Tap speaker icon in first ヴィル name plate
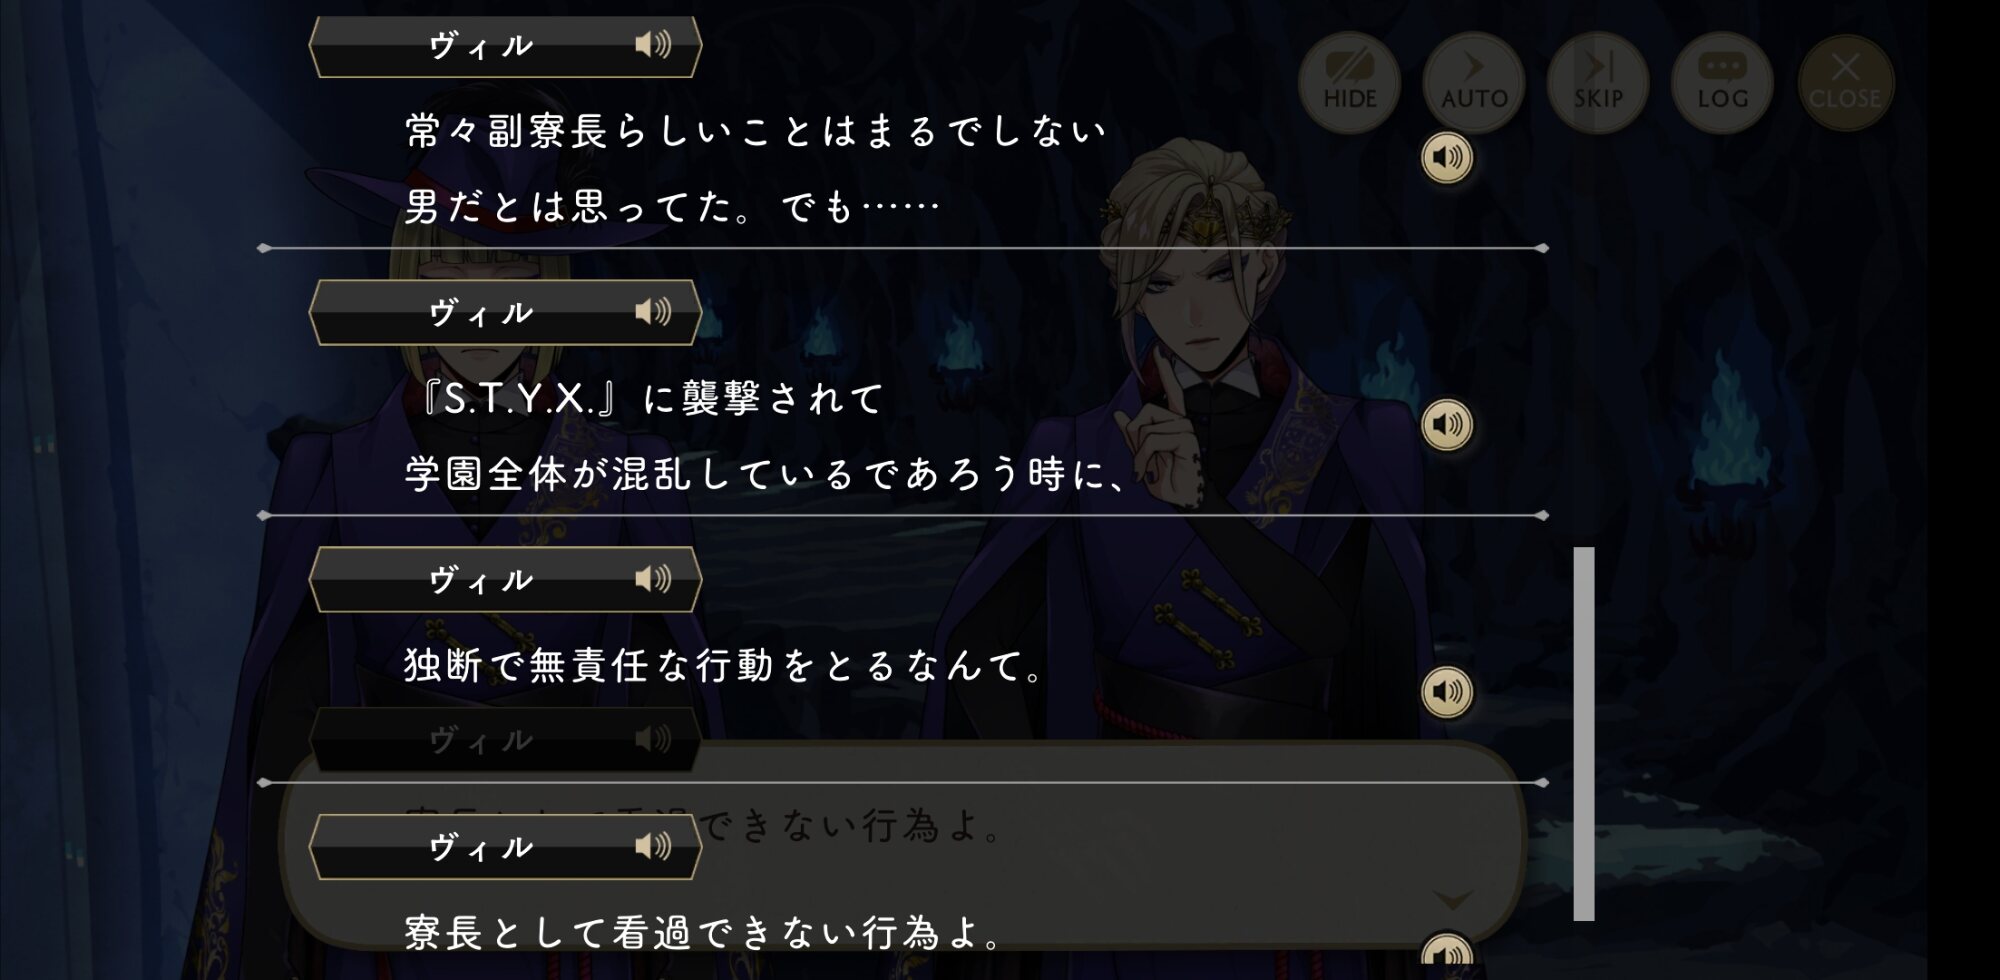The height and width of the screenshot is (980, 2000). click(x=653, y=44)
